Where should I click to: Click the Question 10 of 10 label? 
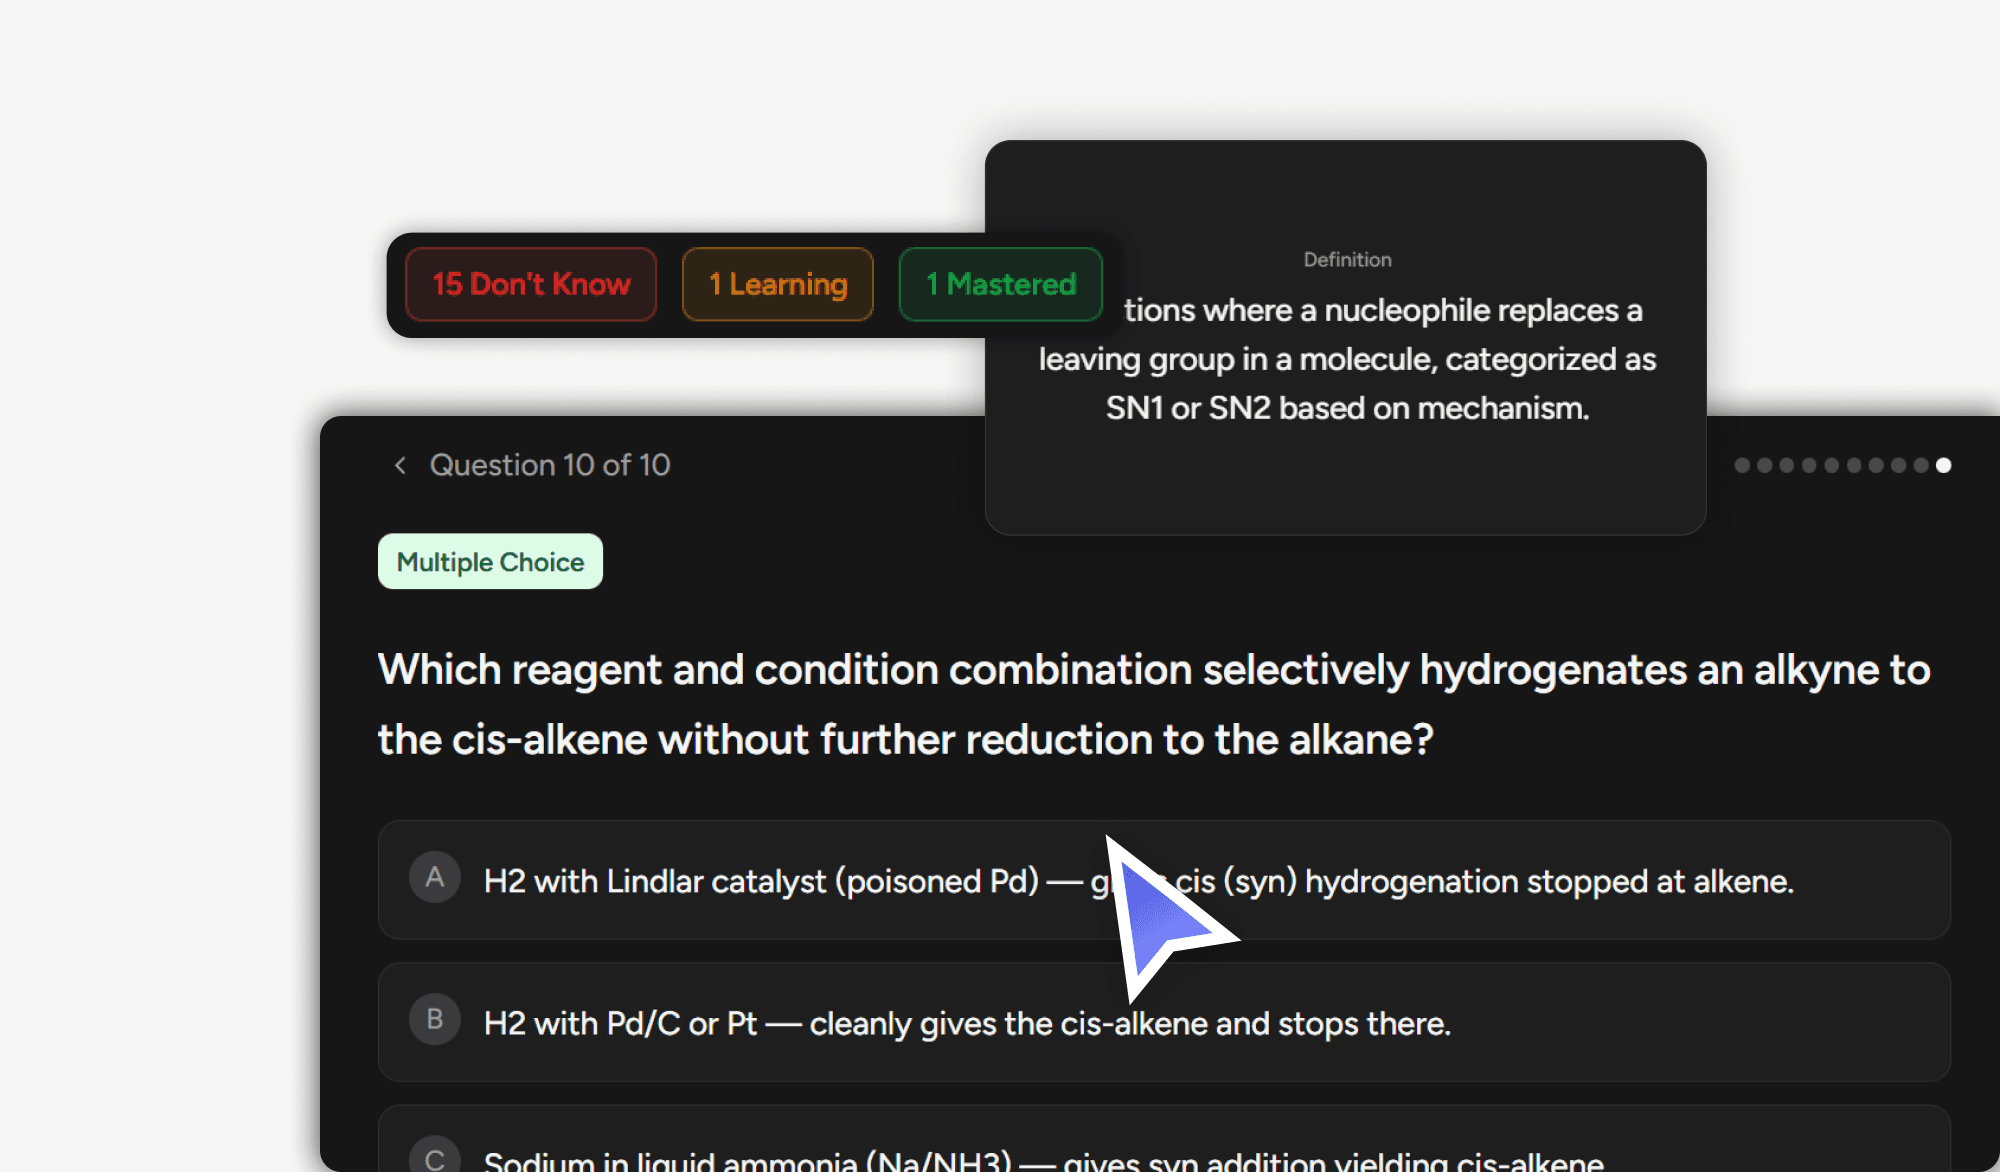pos(549,465)
